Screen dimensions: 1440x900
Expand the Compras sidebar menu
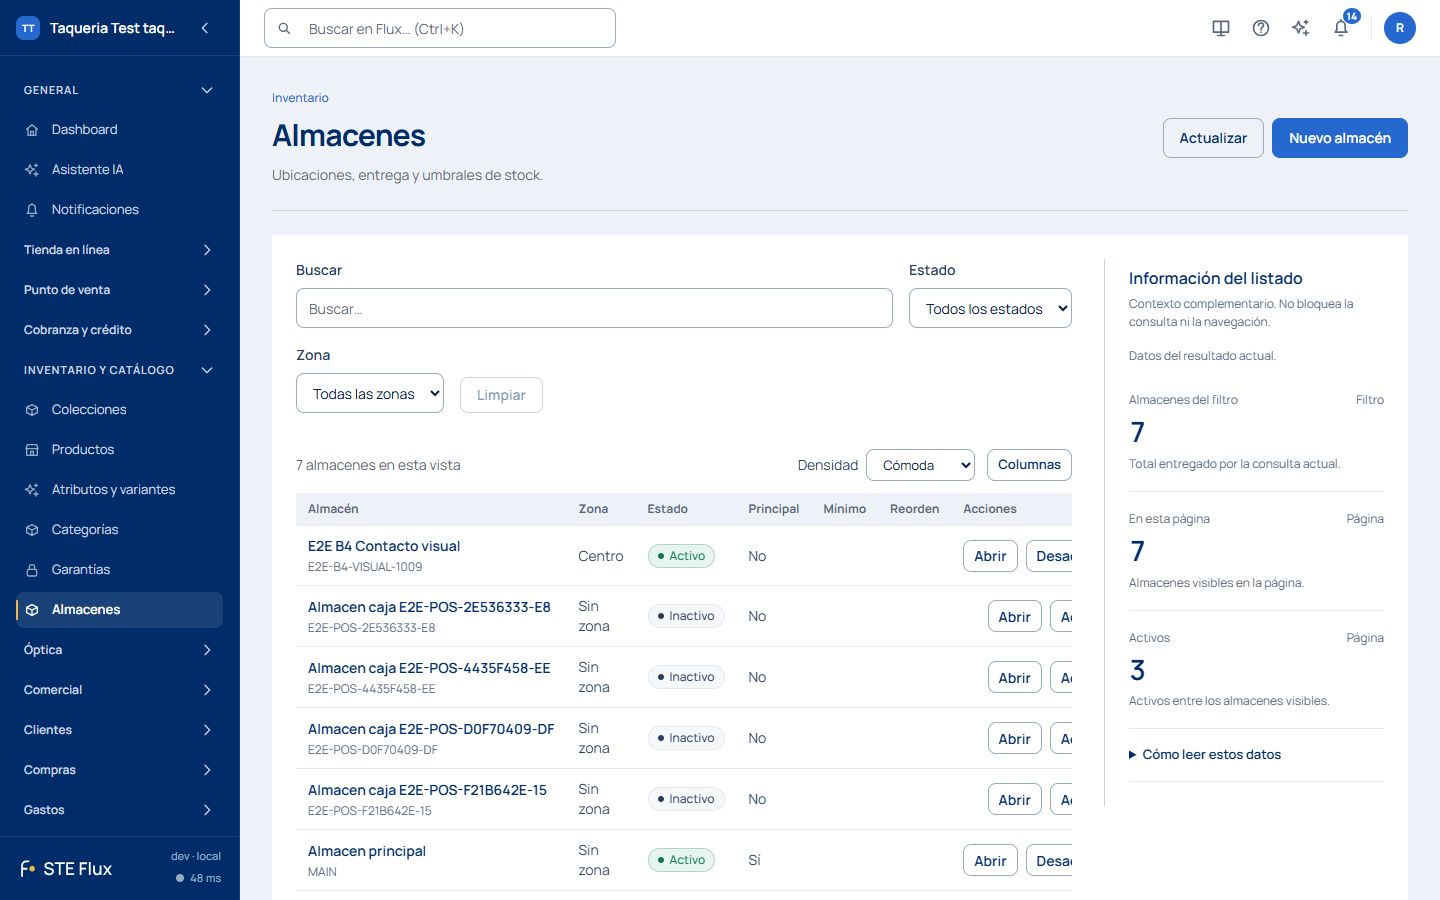[119, 770]
